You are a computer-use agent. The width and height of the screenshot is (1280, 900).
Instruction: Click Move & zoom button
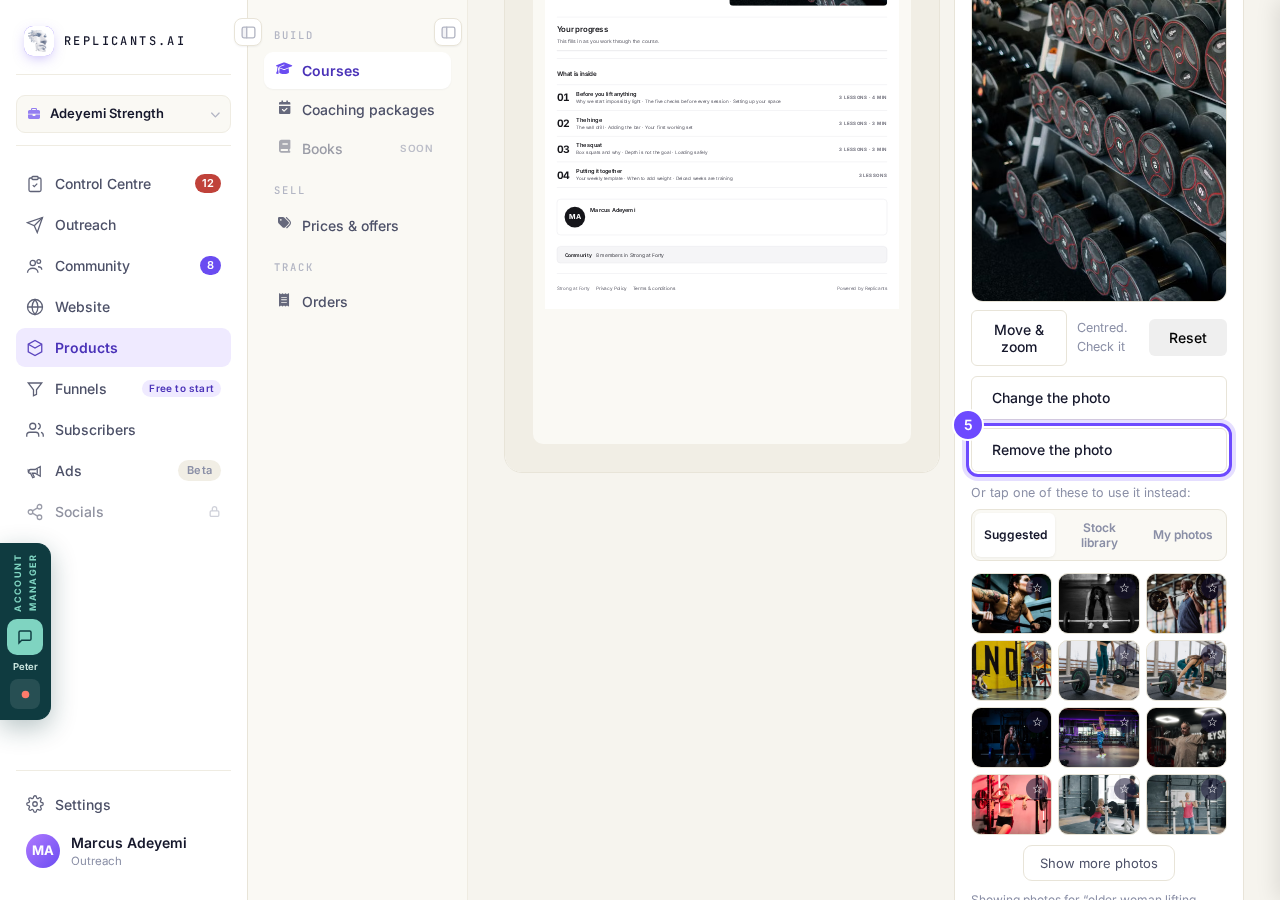click(1019, 338)
